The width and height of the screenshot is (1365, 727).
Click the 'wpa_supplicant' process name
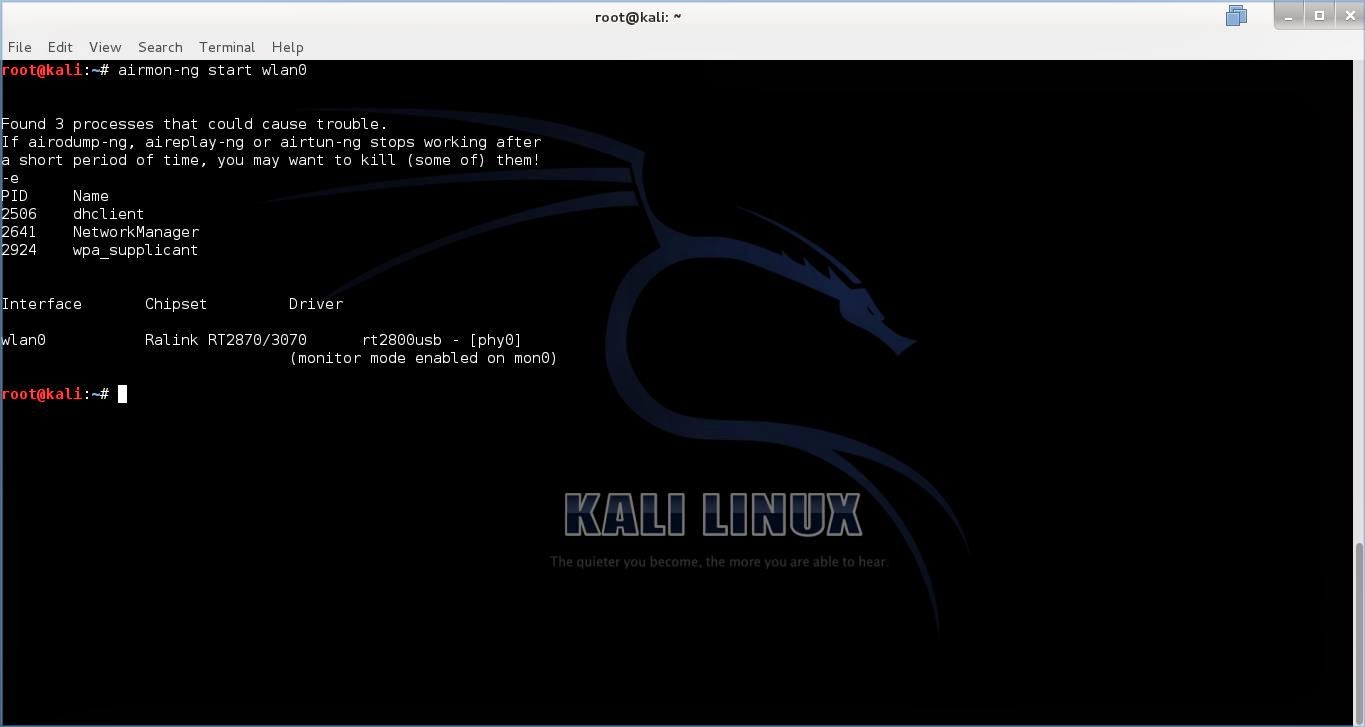click(x=135, y=250)
